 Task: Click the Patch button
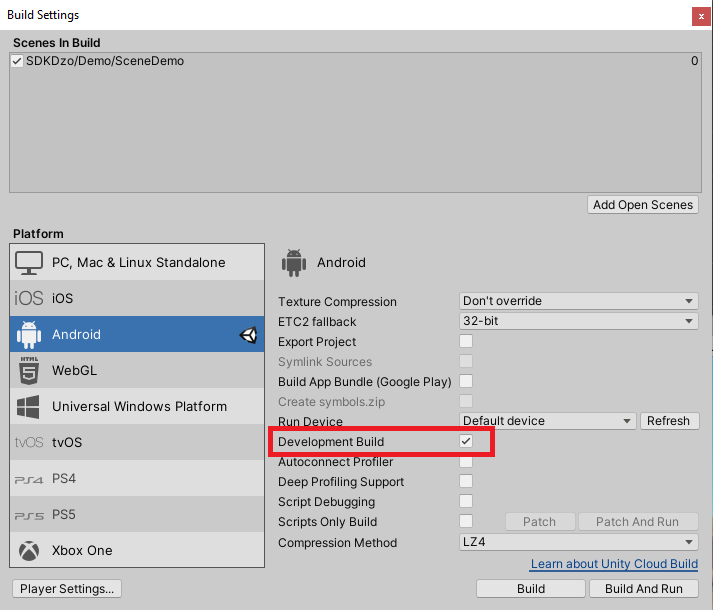point(540,522)
